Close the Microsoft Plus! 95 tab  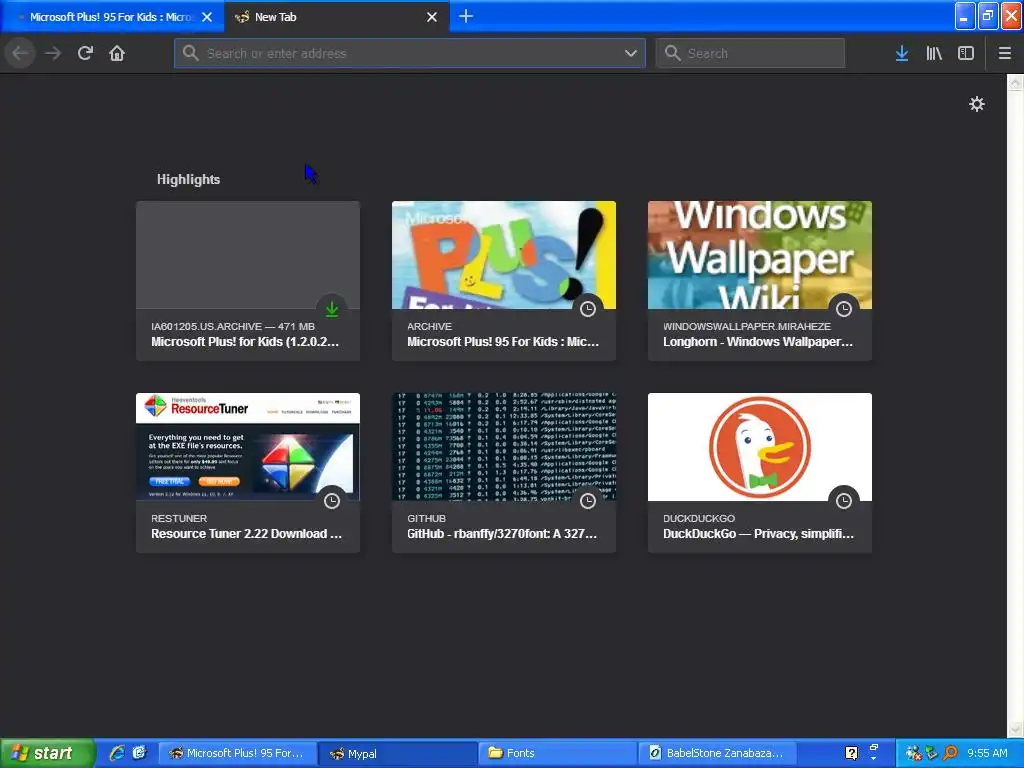pyautogui.click(x=207, y=17)
